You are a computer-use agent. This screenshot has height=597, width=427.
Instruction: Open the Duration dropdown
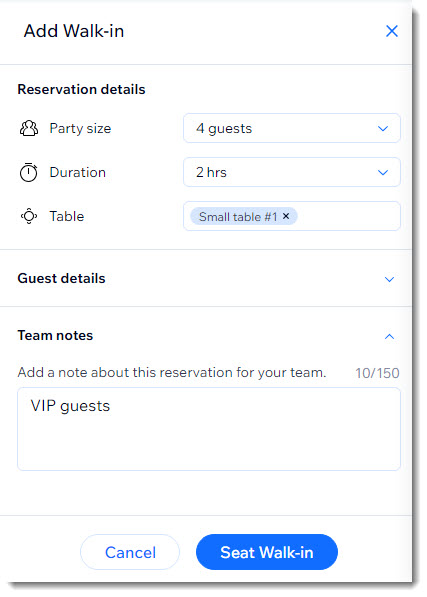coord(292,172)
